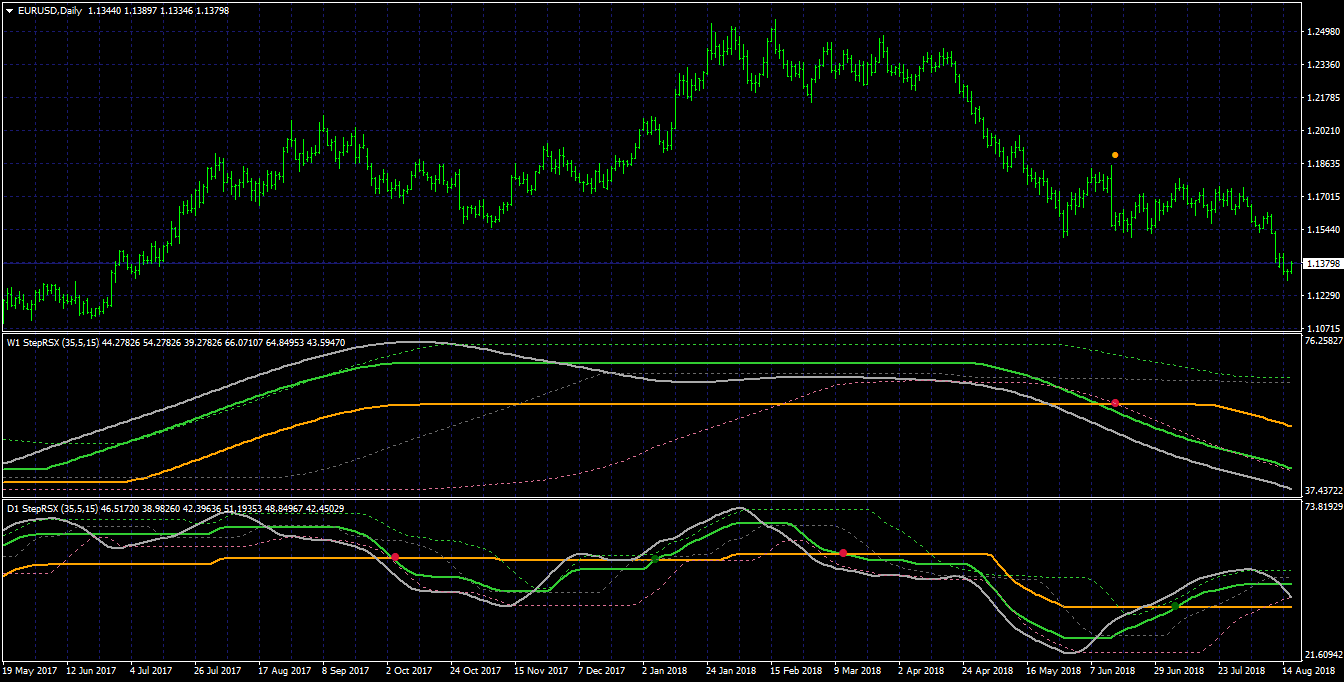Click the 76.25827 W1 scale value
The height and width of the screenshot is (682, 1344).
coord(1322,341)
